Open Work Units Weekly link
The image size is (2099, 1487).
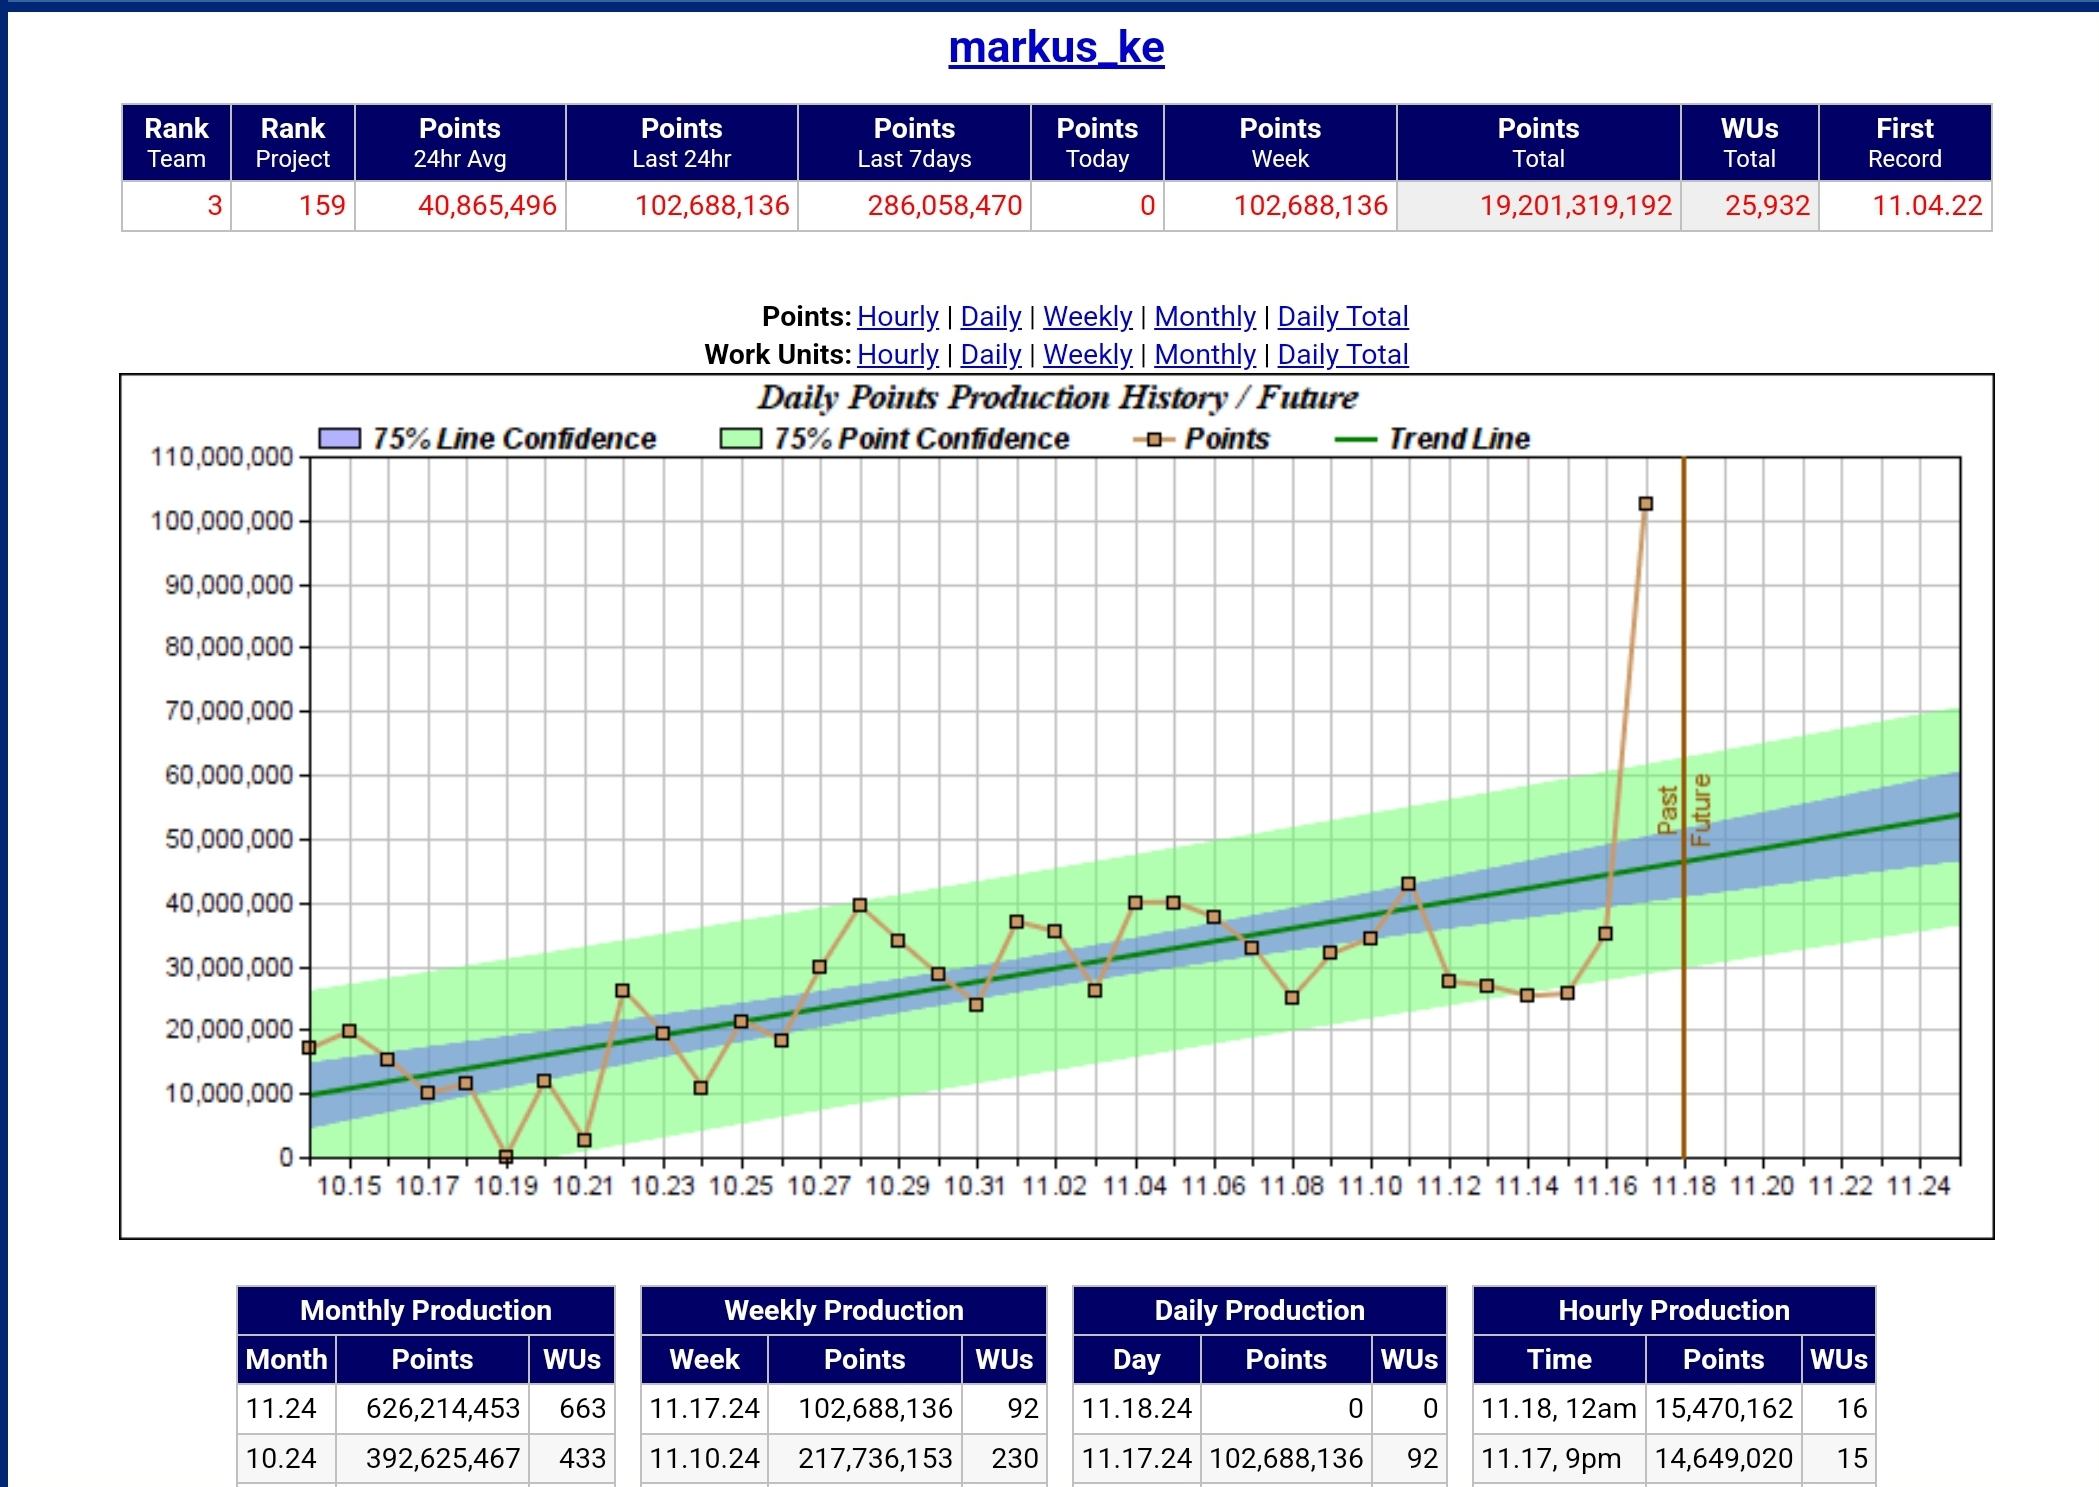pos(1087,354)
